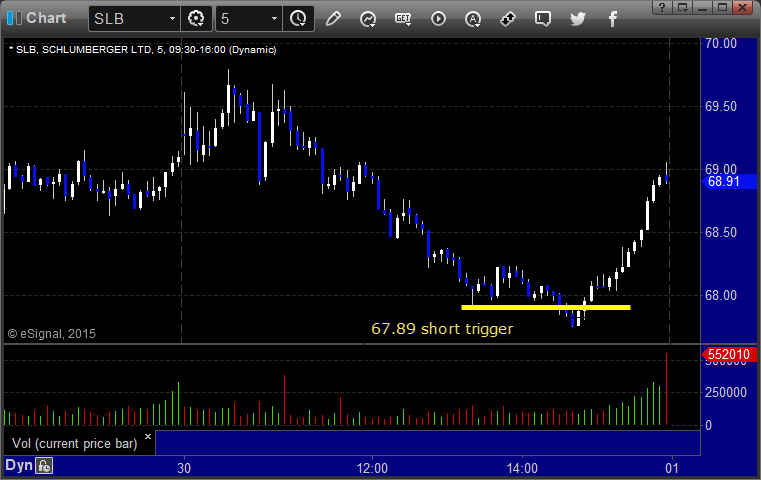The width and height of the screenshot is (761, 480).
Task: Click the pop-out window icon
Action: 682,7
